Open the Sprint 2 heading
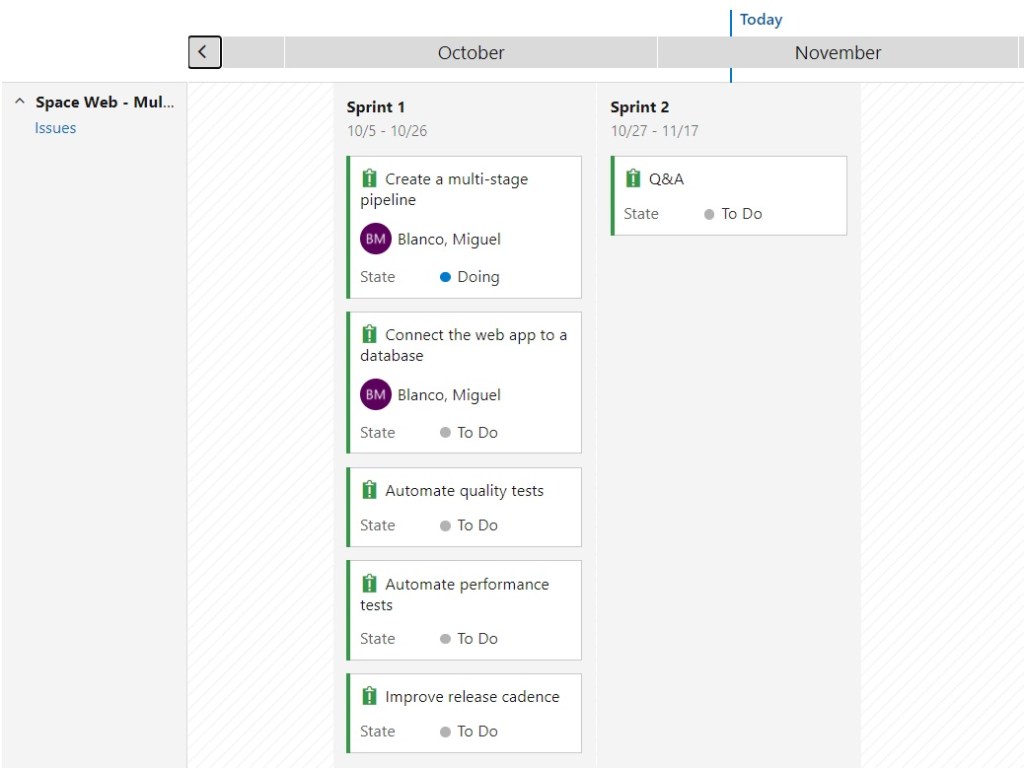The height and width of the screenshot is (768, 1024). tap(639, 107)
